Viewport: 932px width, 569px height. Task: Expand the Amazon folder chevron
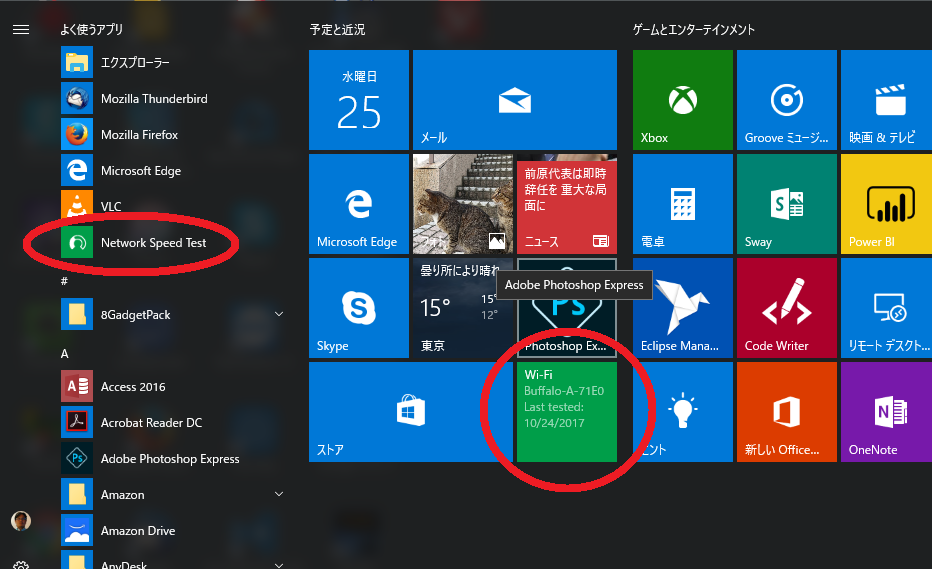(x=279, y=494)
